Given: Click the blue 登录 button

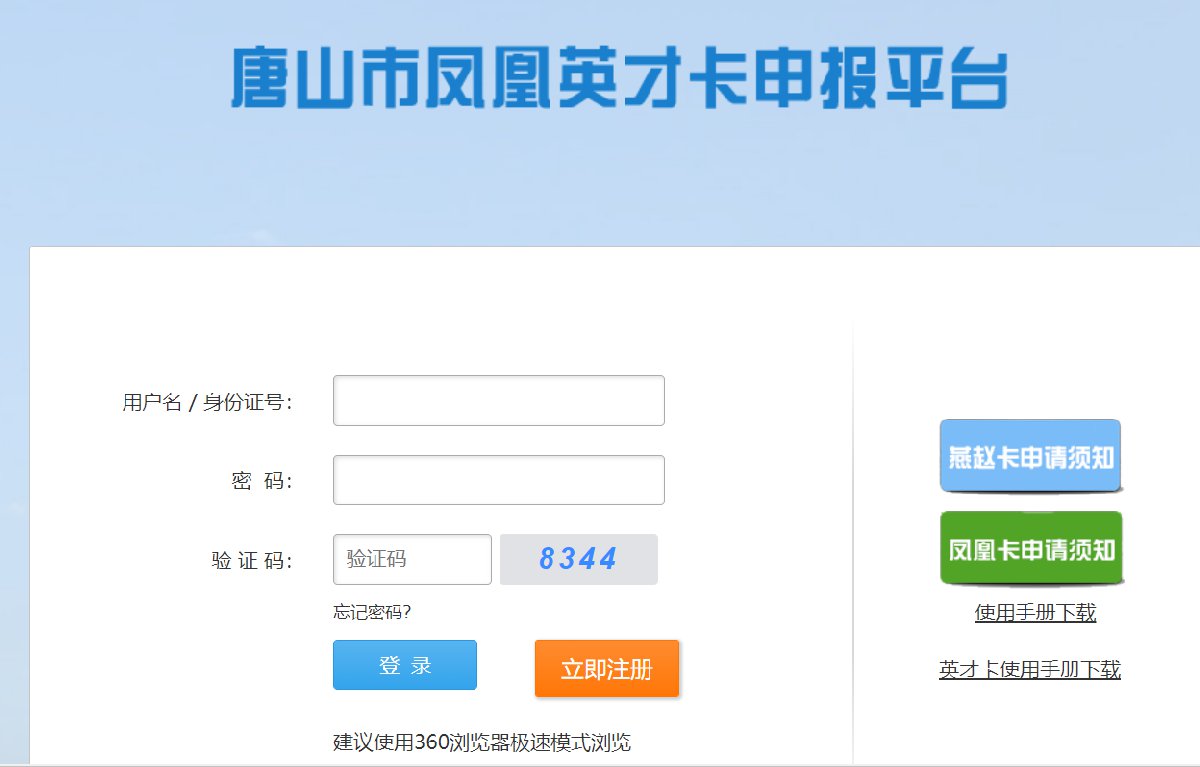Looking at the screenshot, I should pyautogui.click(x=405, y=665).
